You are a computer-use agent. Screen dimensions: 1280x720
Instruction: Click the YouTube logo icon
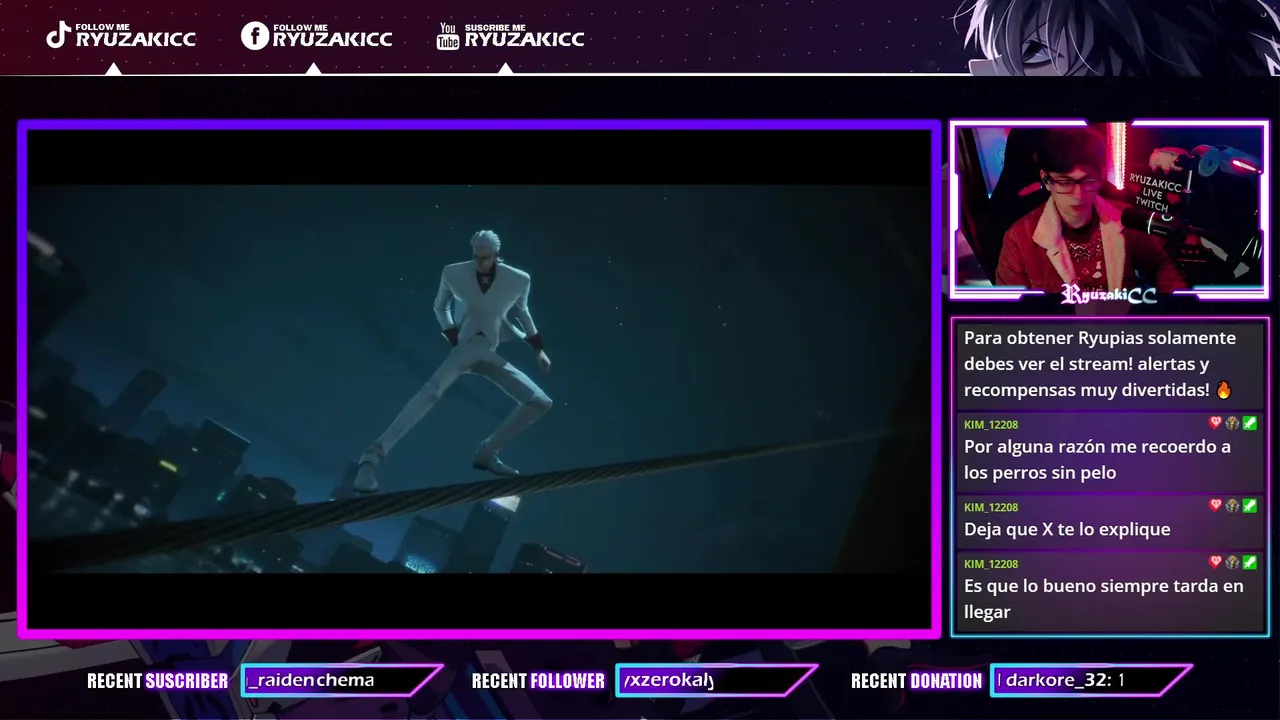click(448, 36)
